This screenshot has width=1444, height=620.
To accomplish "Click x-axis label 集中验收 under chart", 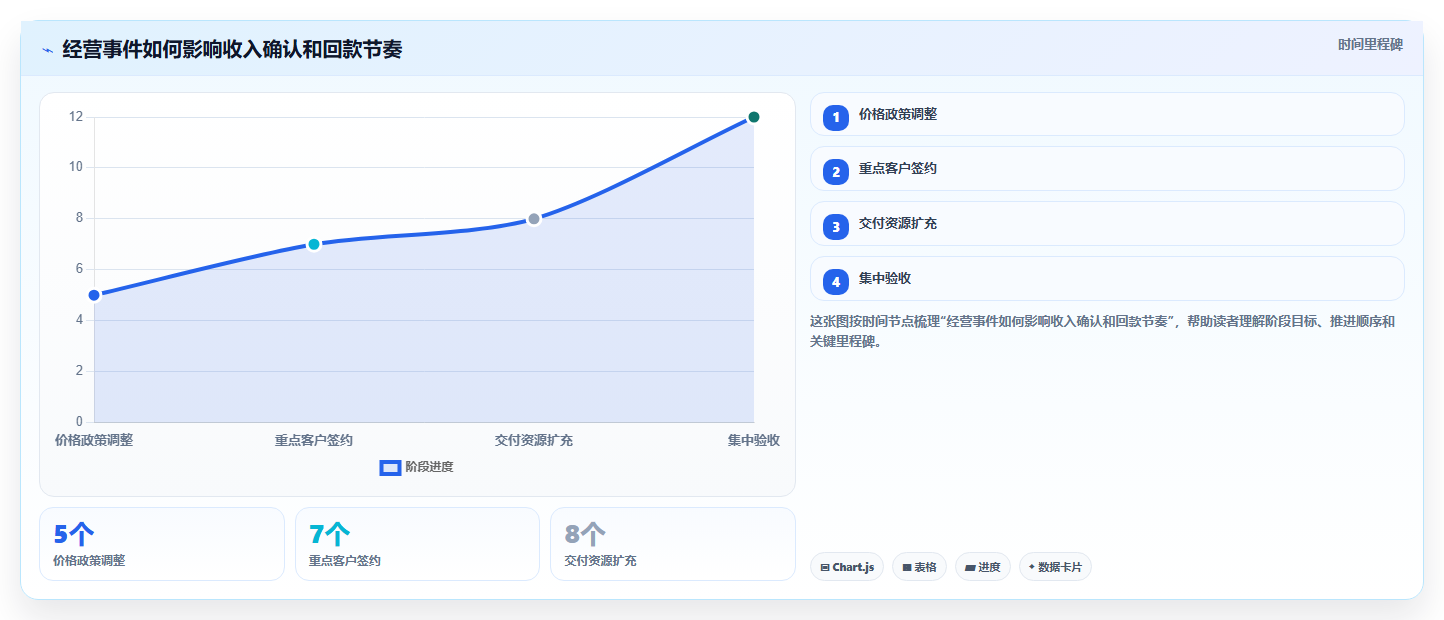I will (x=754, y=440).
